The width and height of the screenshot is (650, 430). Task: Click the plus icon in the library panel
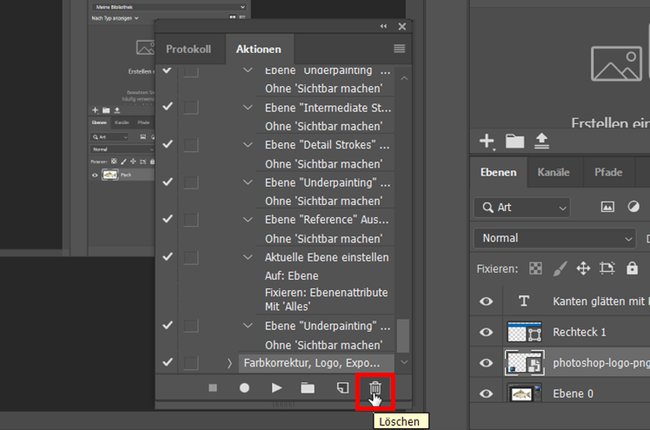point(487,141)
